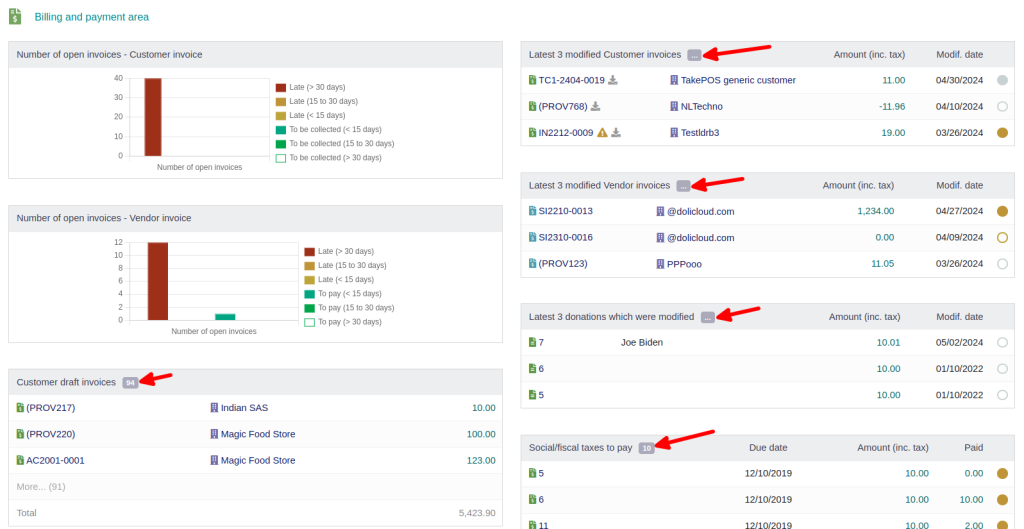Click warning icon next to IN2212-0009
Viewport: 1024px width, 529px height.
tap(602, 132)
